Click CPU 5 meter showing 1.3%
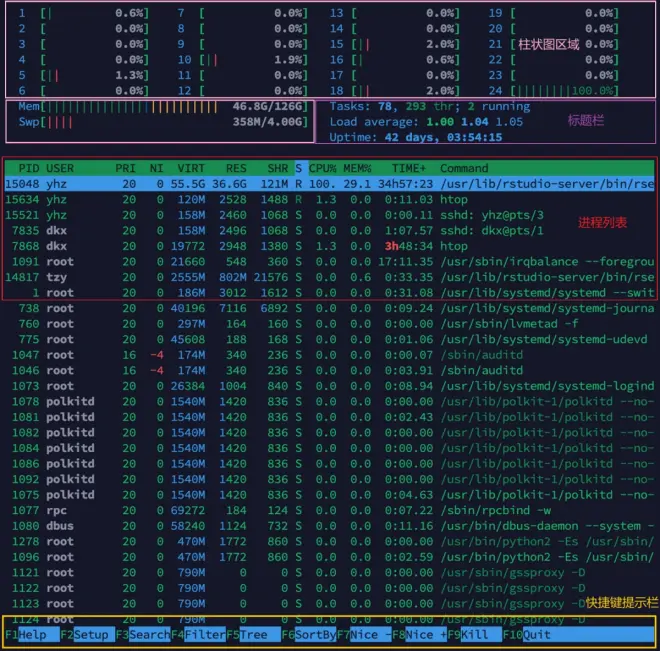The image size is (660, 651). [83, 75]
